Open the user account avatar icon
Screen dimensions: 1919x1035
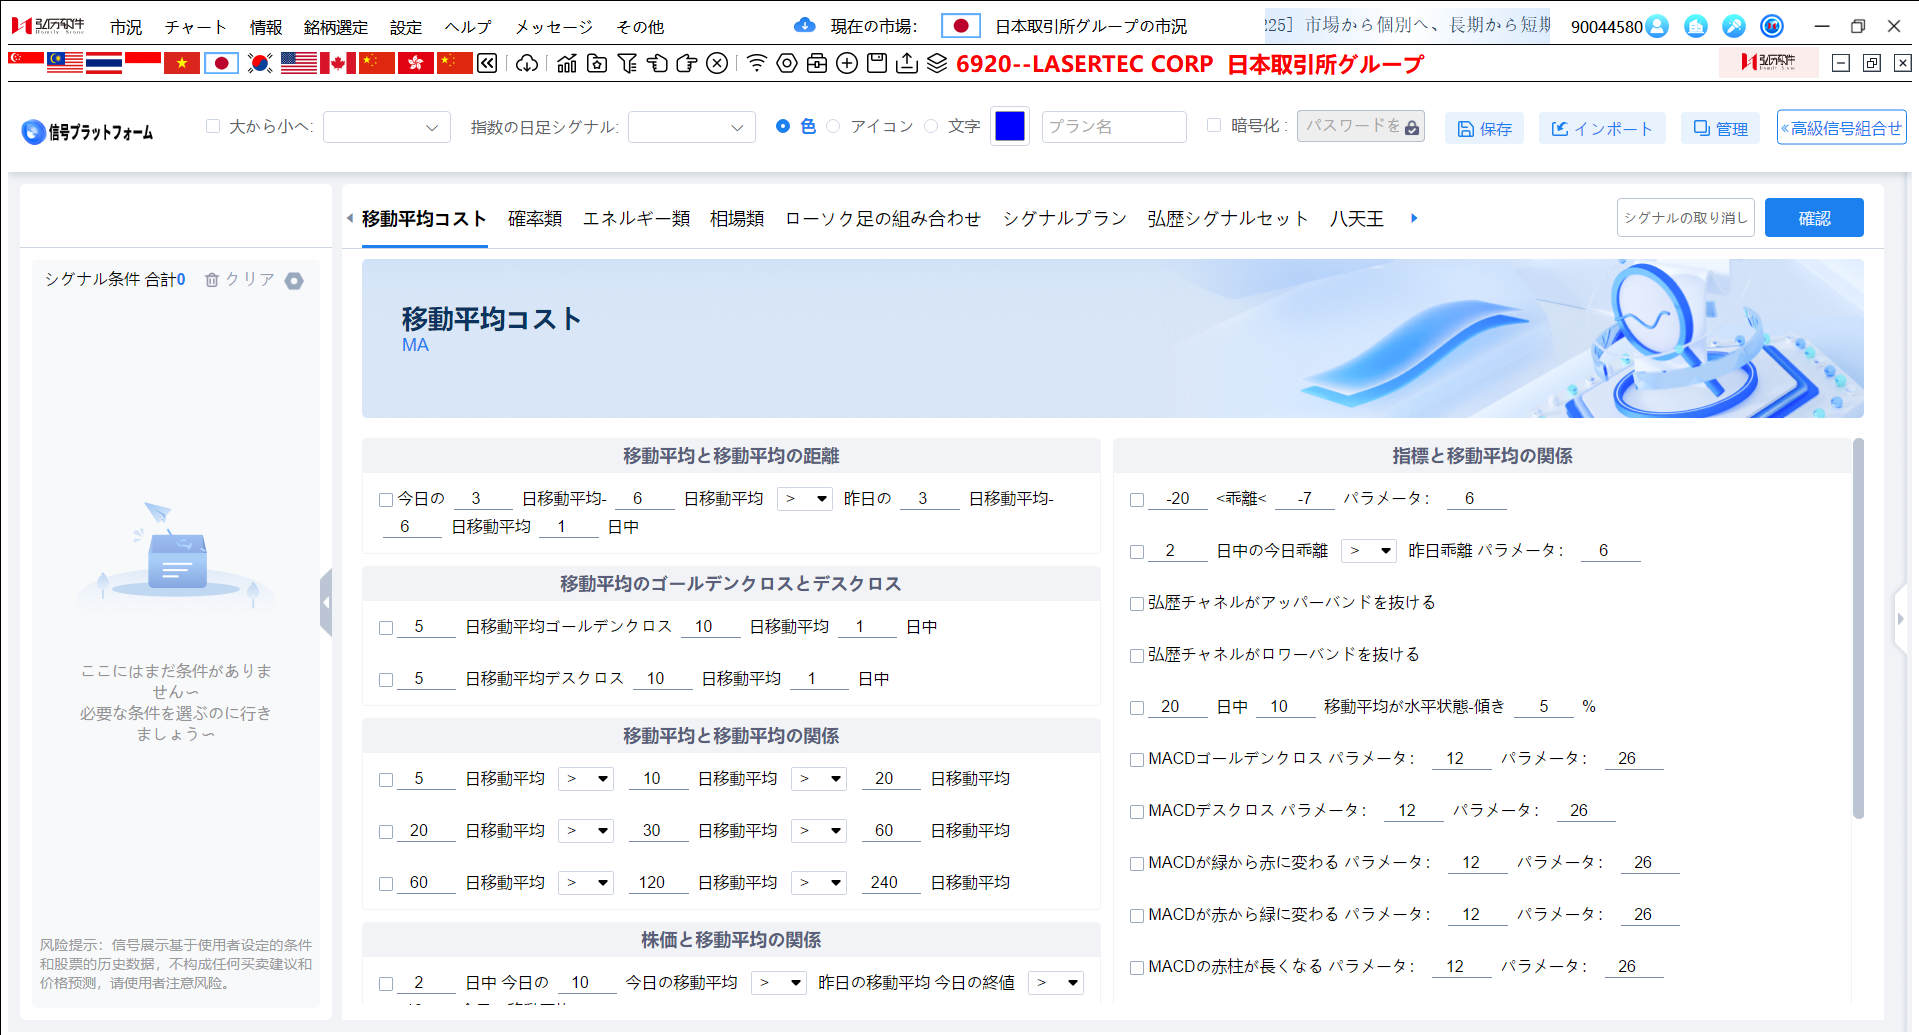click(x=1657, y=26)
